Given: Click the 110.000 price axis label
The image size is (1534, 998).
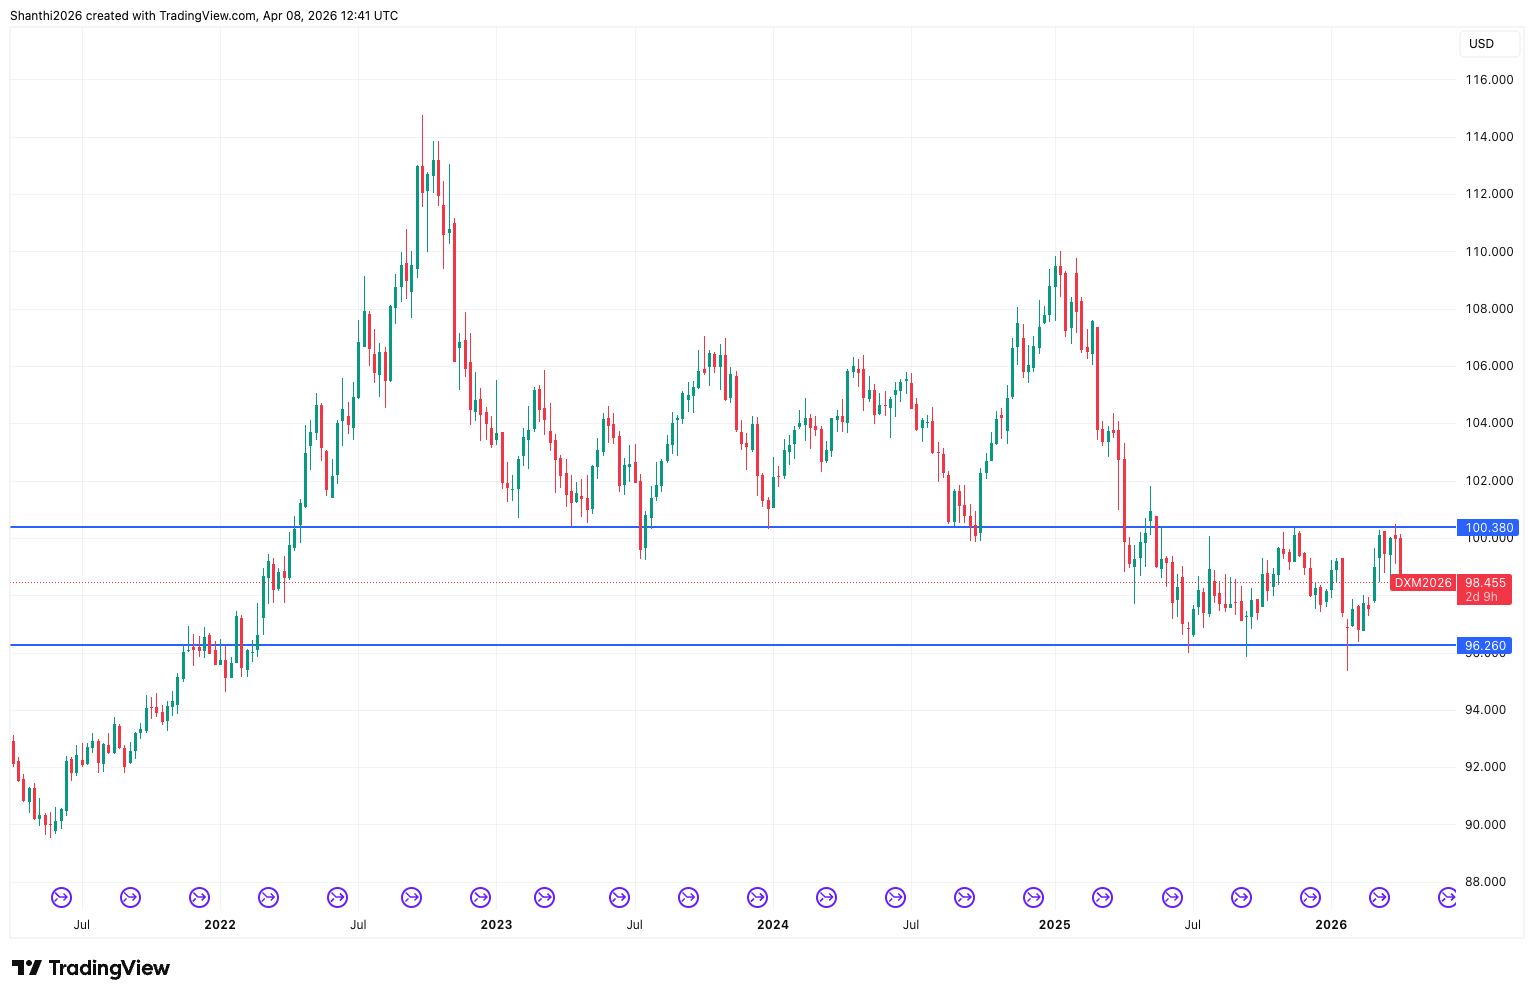Looking at the screenshot, I should 1489,252.
